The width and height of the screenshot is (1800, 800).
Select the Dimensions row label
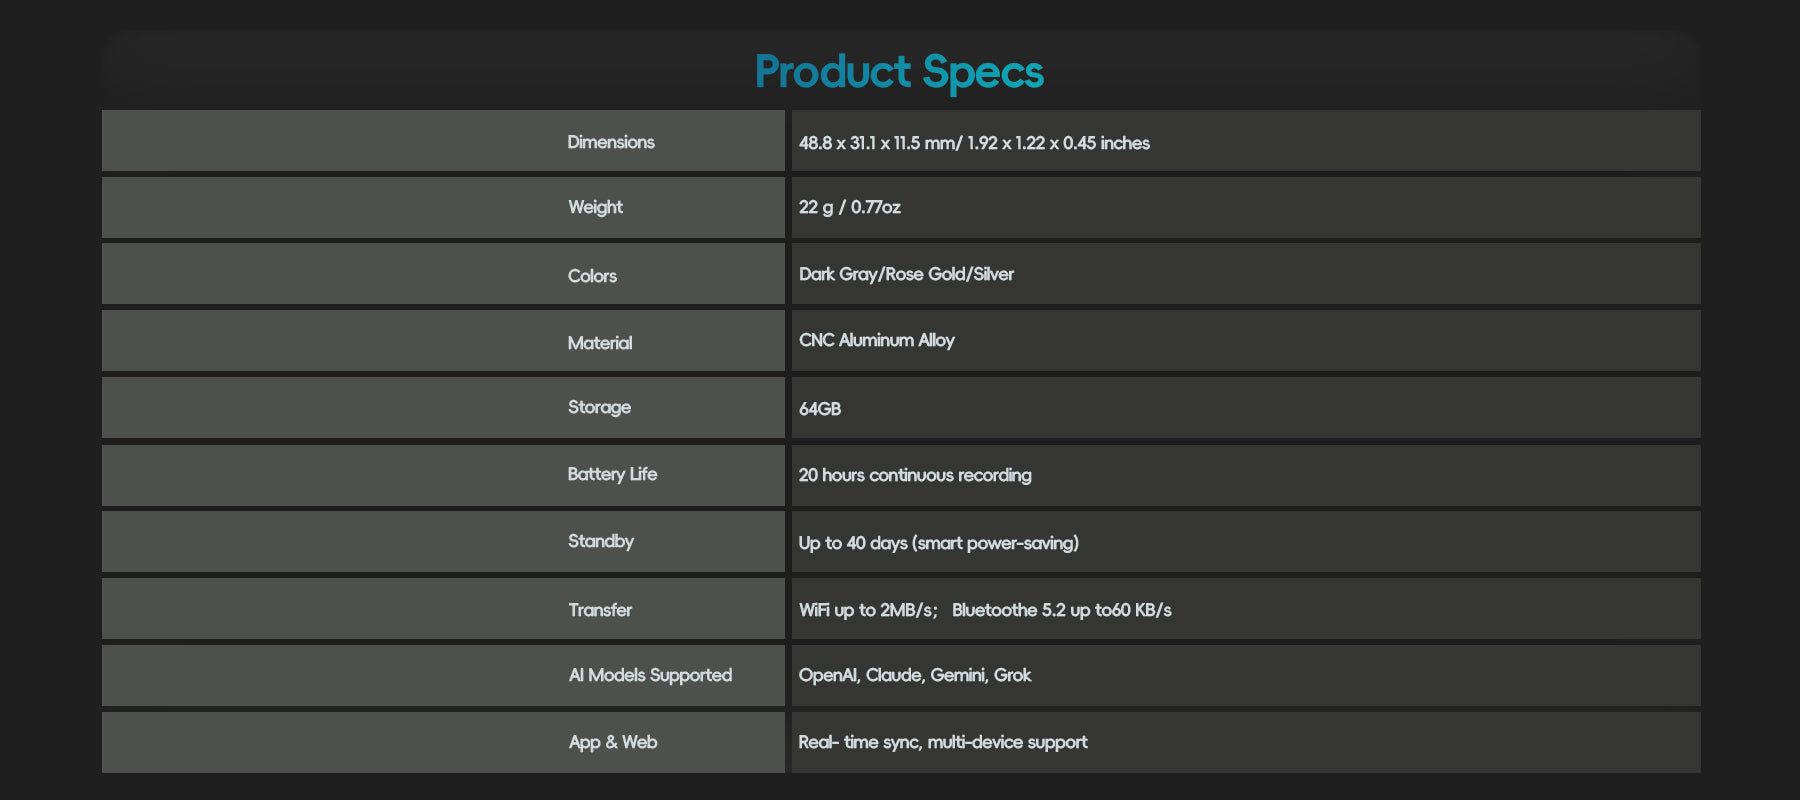[x=610, y=142]
